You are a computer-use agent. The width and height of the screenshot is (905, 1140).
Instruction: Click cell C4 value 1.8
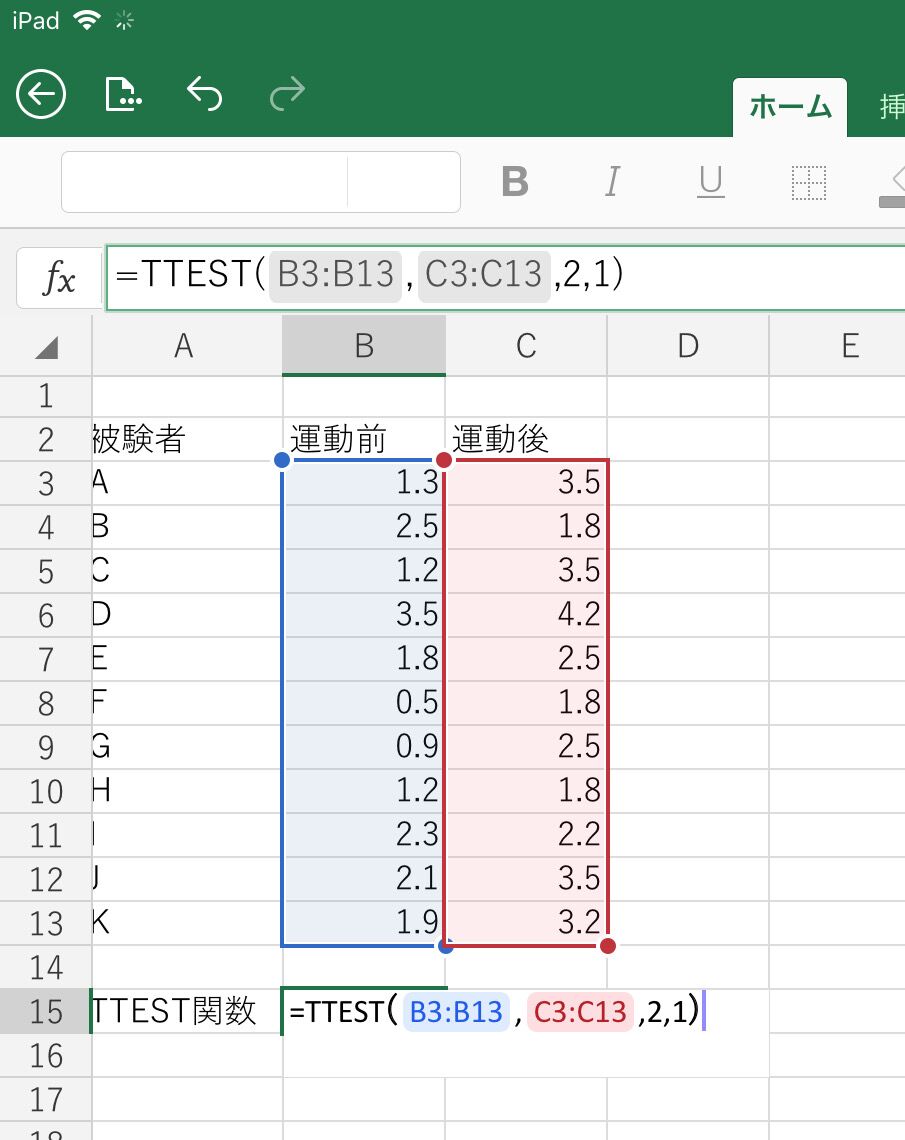click(526, 527)
